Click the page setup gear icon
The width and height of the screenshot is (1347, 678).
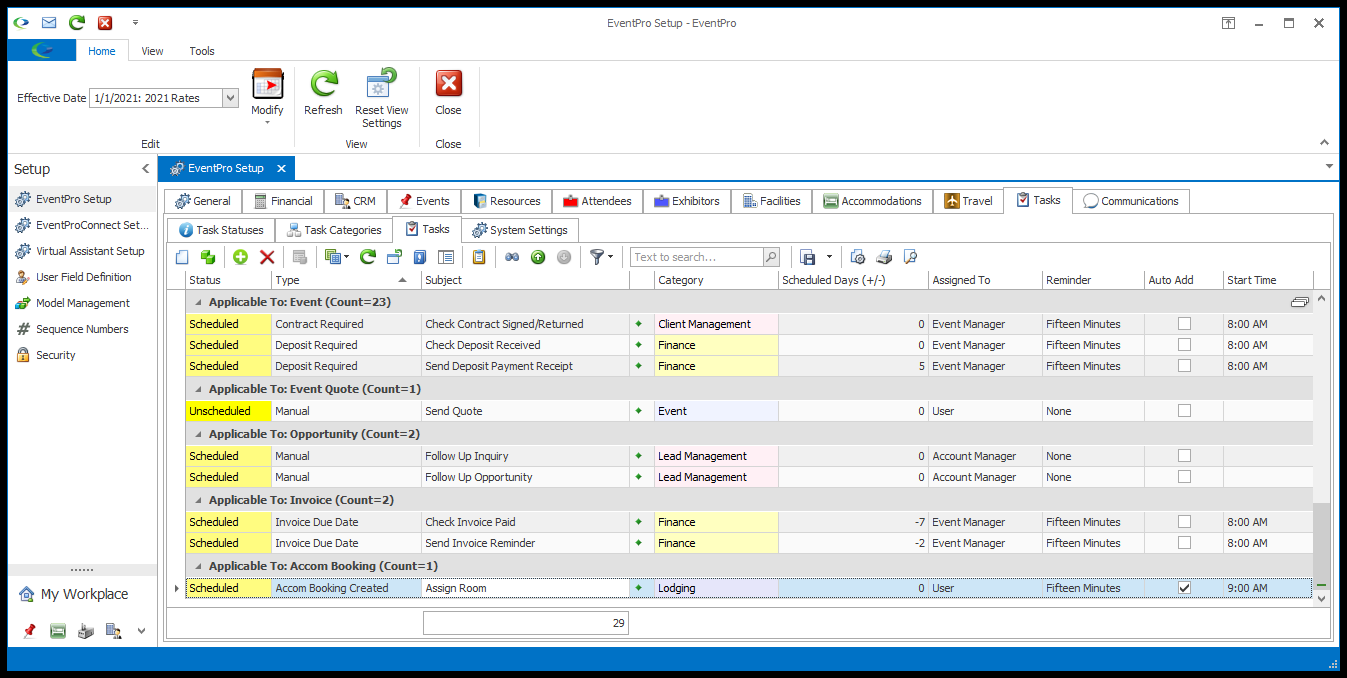click(858, 257)
